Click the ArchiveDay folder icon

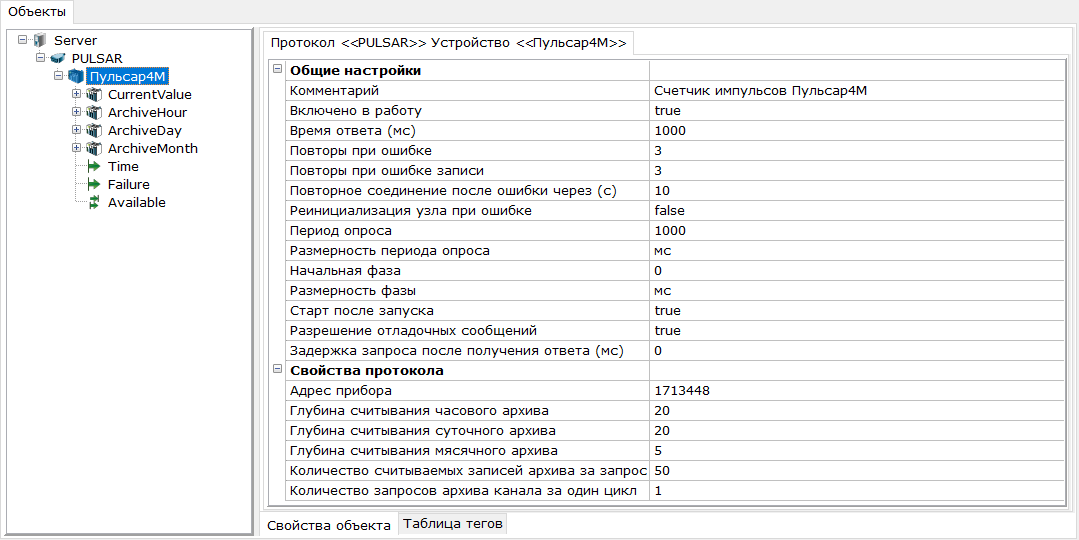pyautogui.click(x=94, y=130)
